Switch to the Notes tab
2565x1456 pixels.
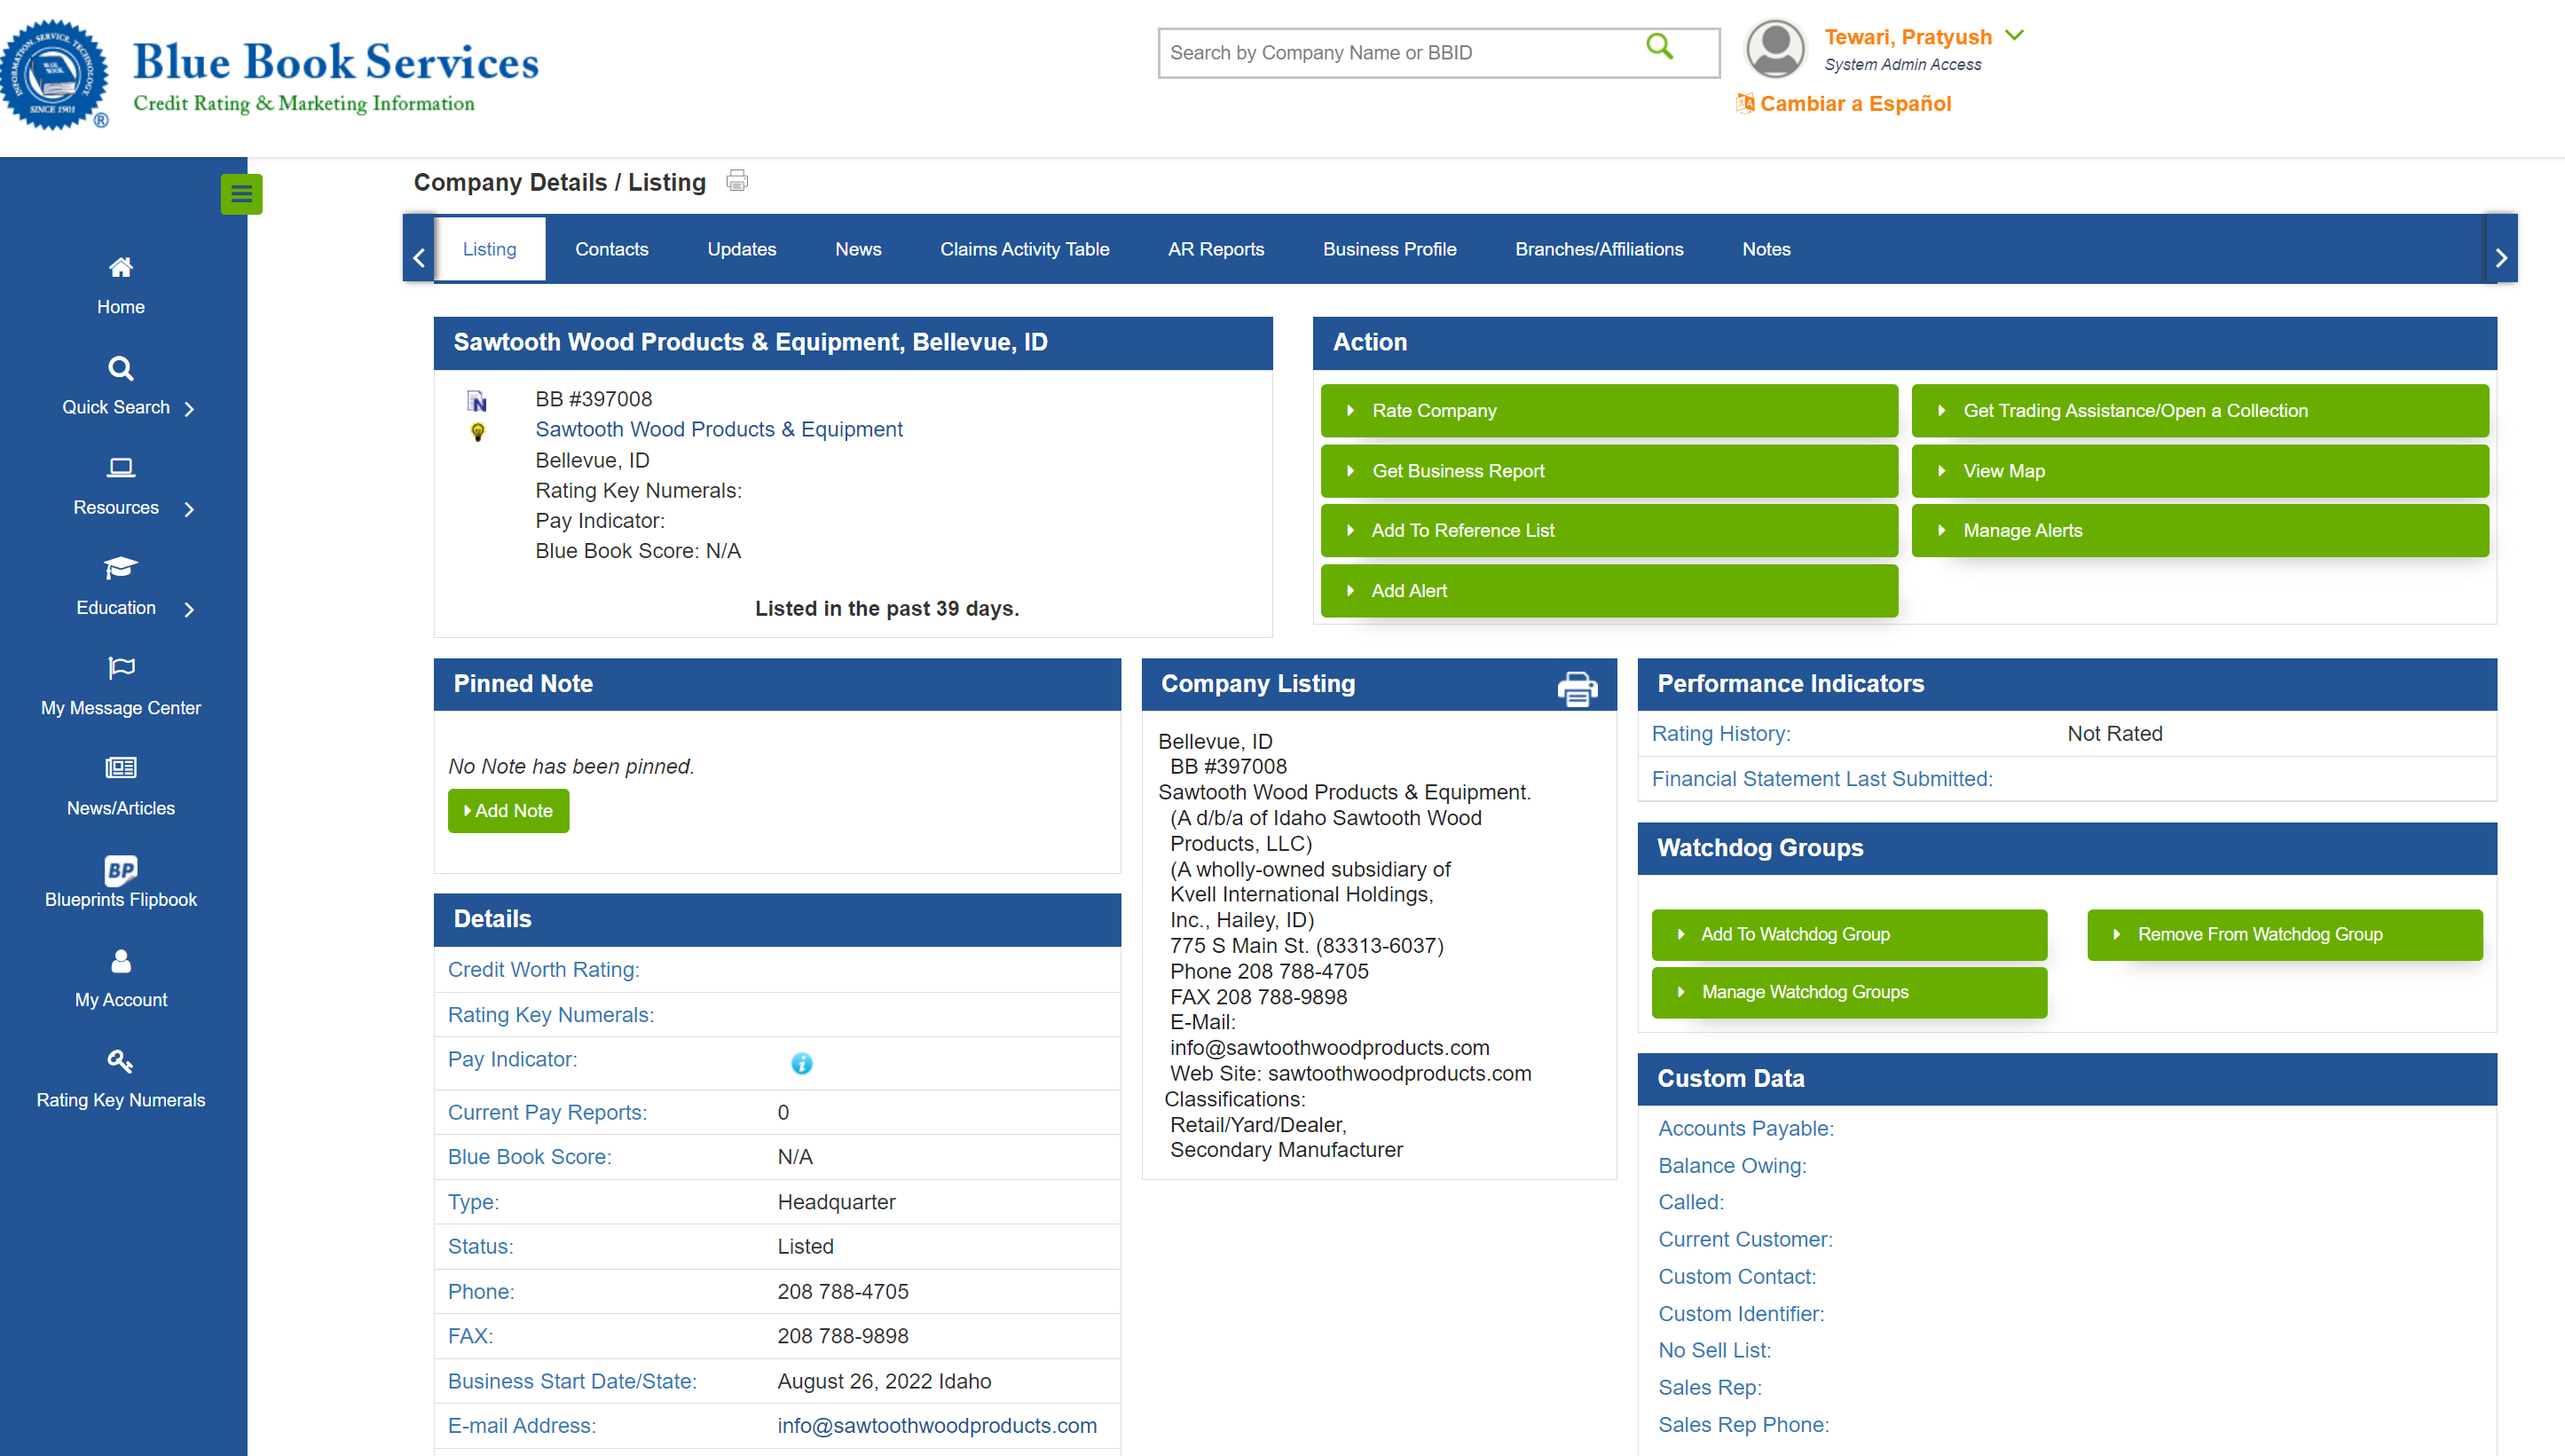coord(1766,249)
